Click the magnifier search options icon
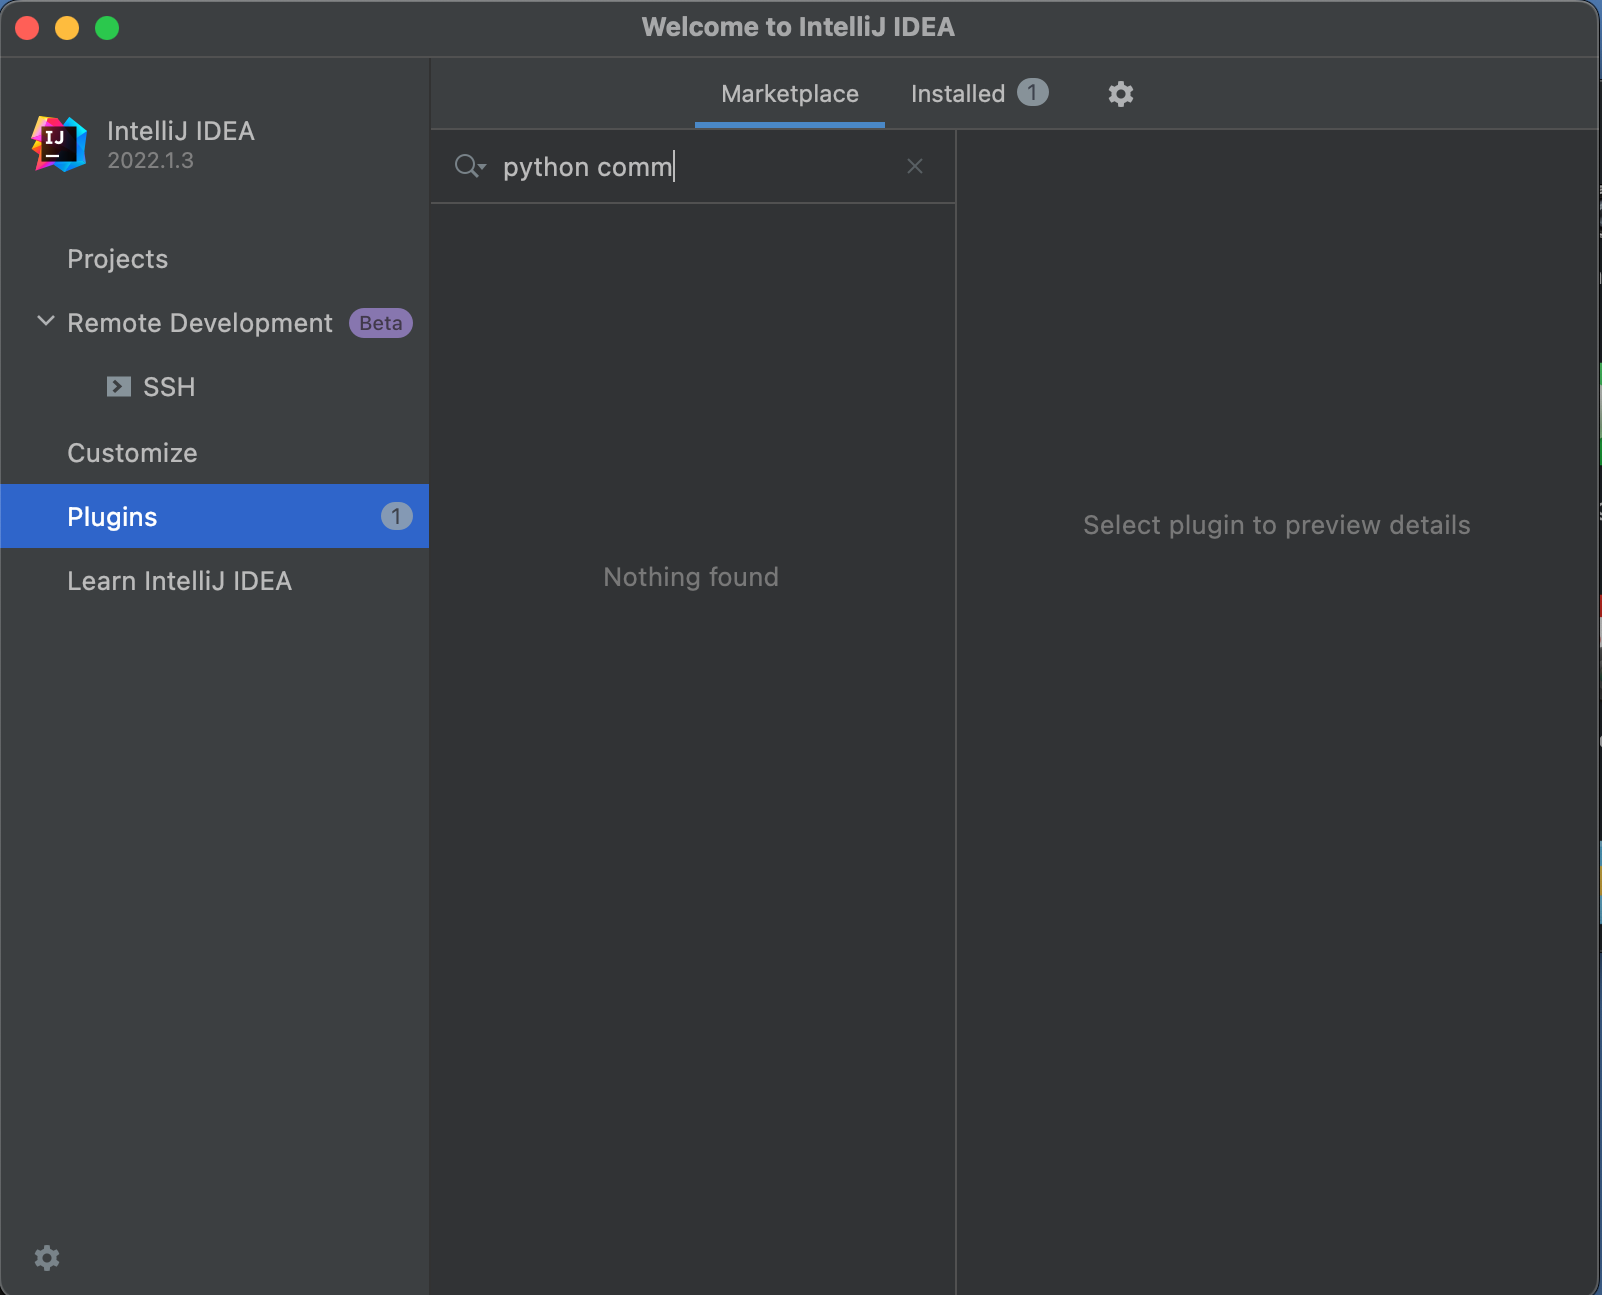The image size is (1602, 1295). tap(469, 166)
